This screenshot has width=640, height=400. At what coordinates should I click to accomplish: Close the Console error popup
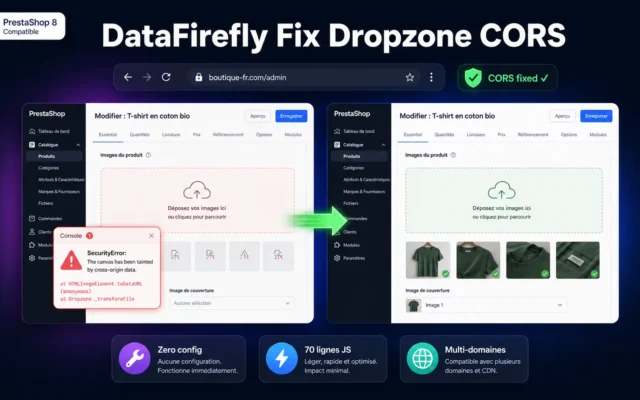click(x=151, y=236)
